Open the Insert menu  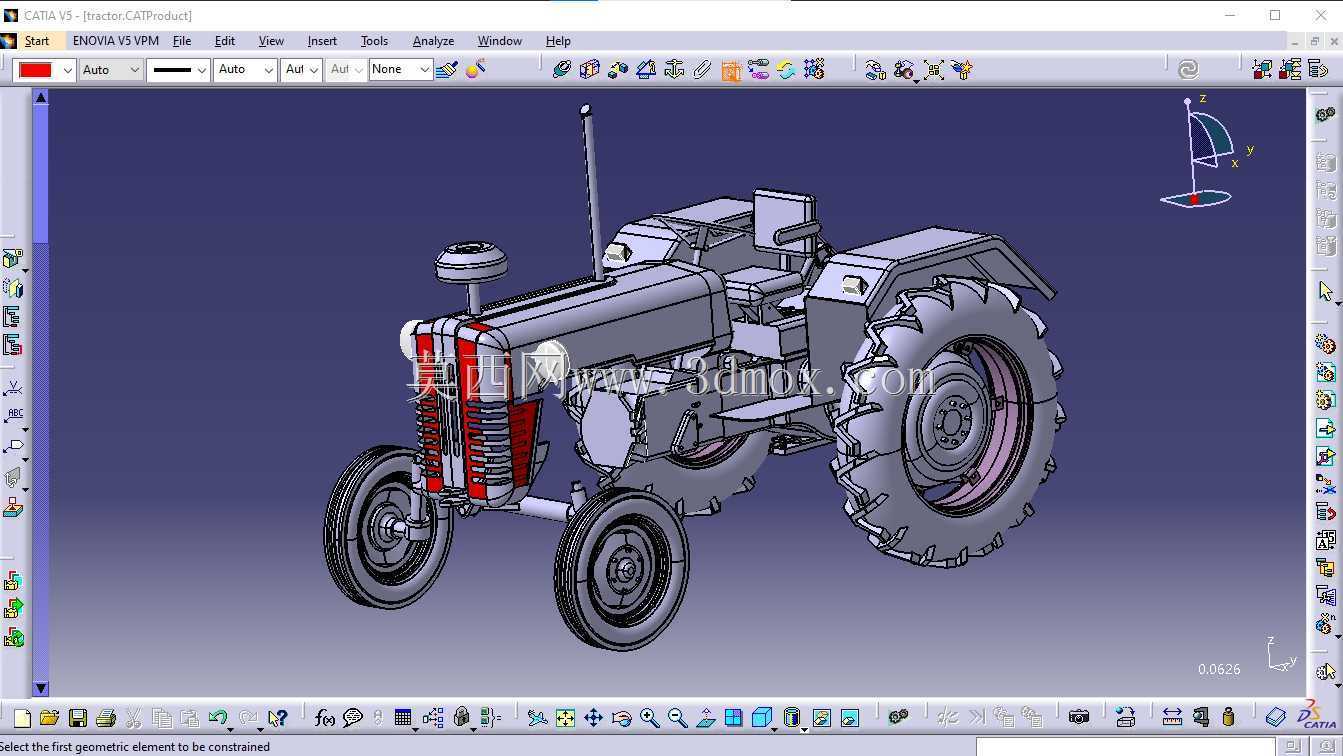click(x=322, y=41)
